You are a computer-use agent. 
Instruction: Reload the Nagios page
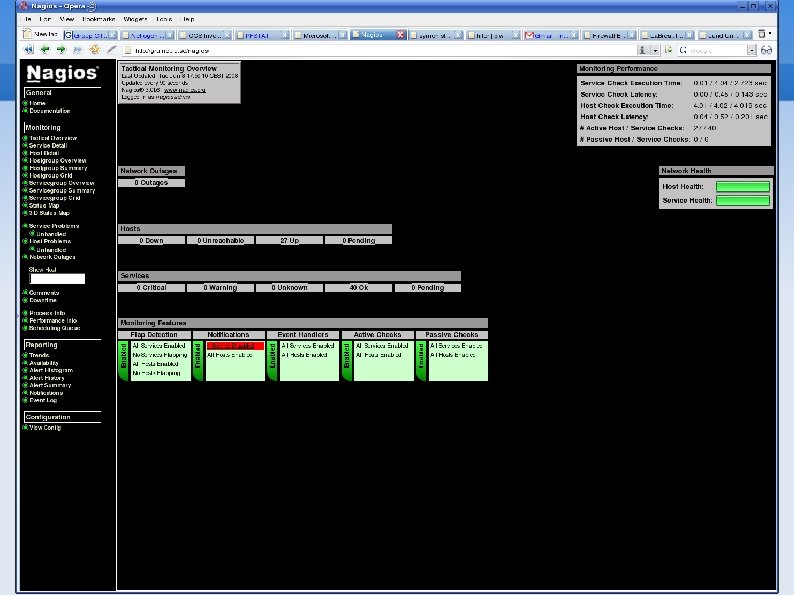click(x=94, y=50)
